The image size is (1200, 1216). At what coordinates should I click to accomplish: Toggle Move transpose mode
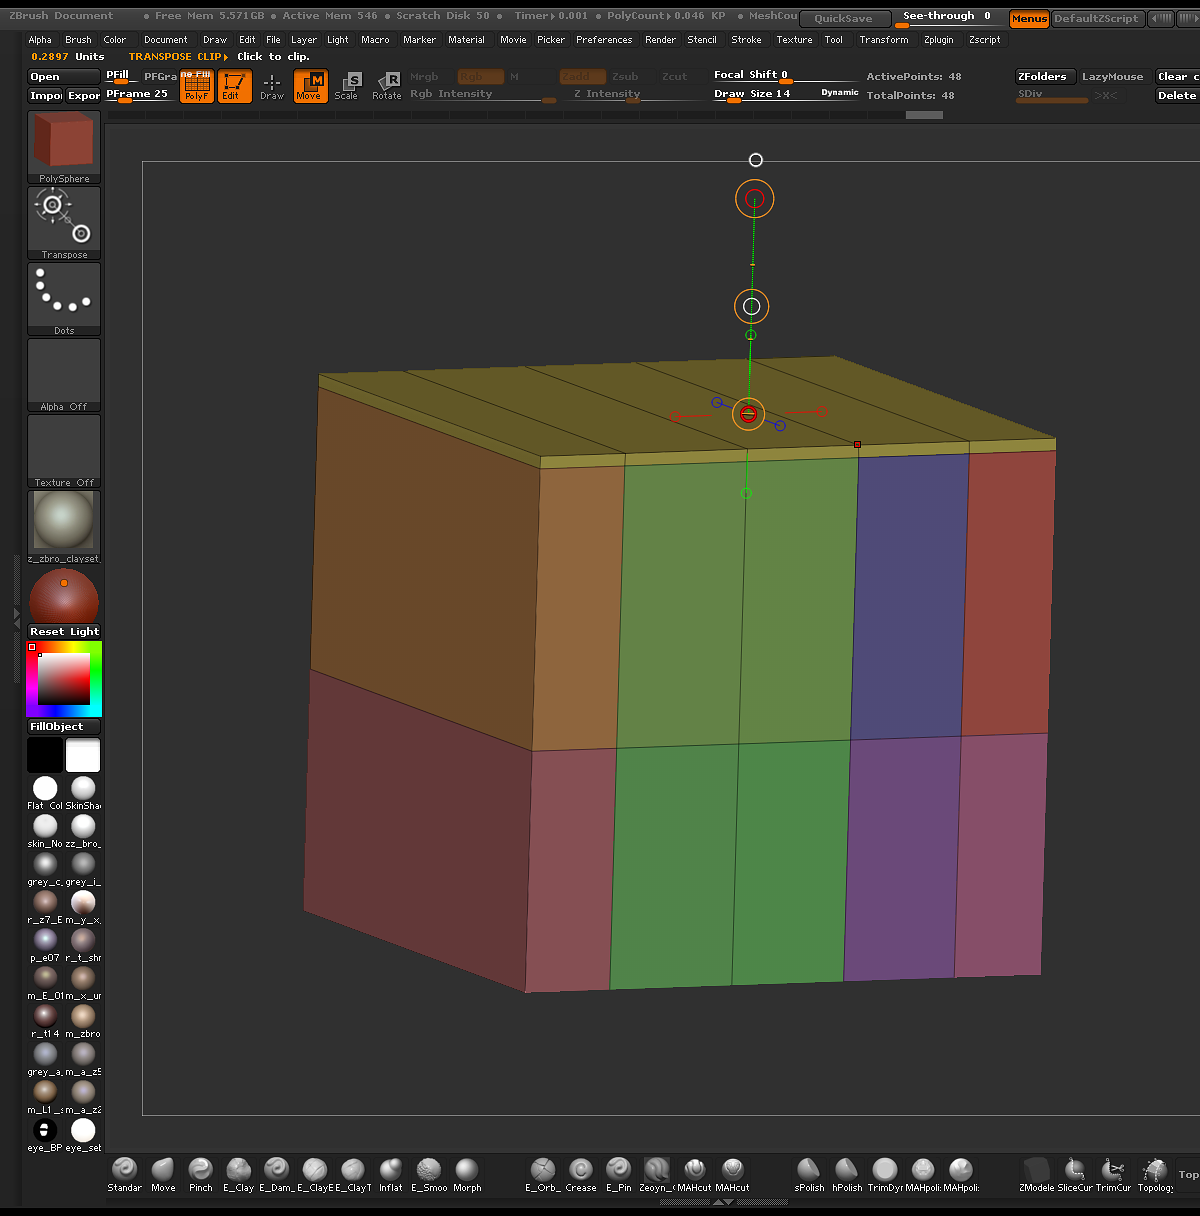point(310,86)
